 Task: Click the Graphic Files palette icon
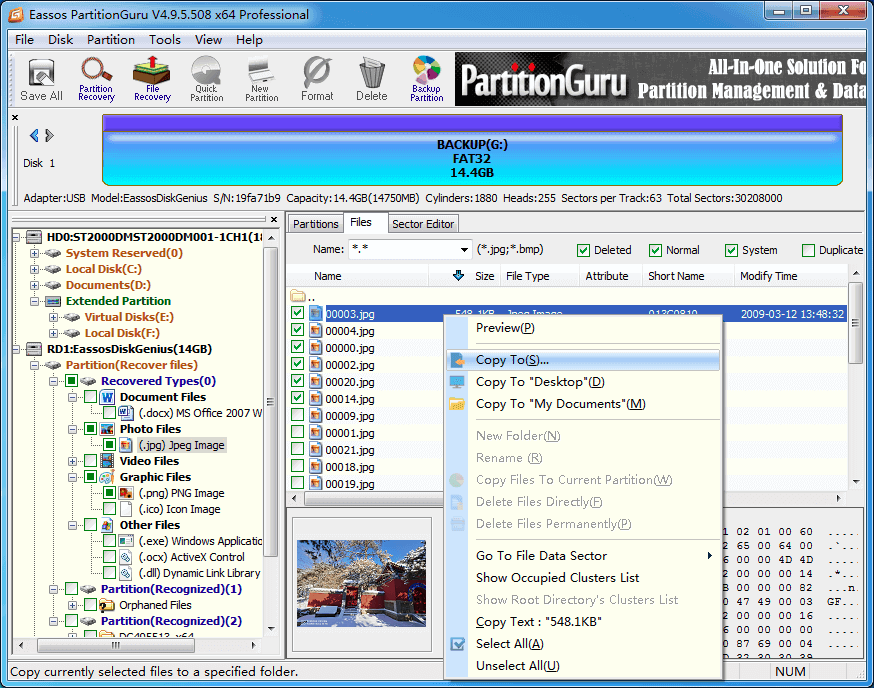(x=107, y=477)
